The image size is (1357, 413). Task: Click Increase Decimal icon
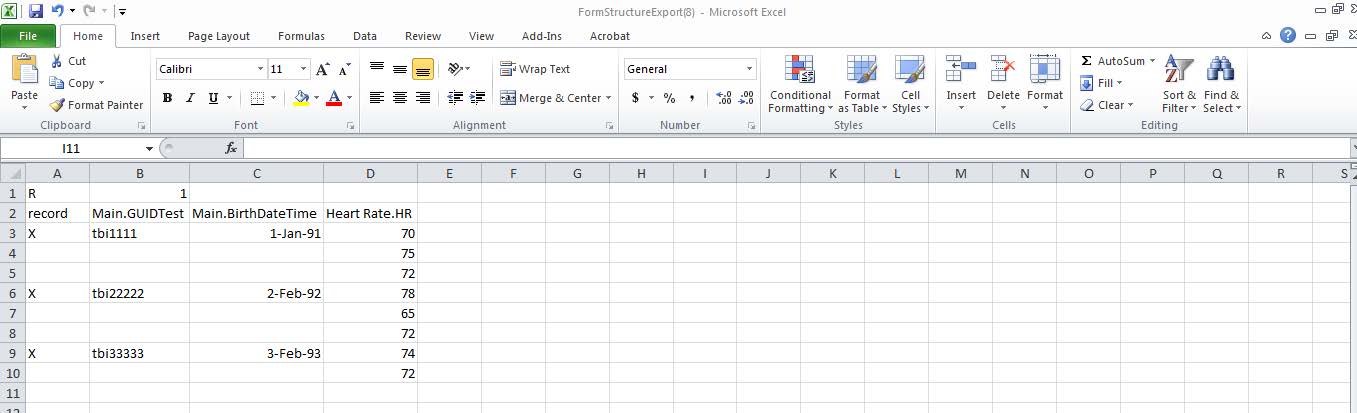[x=724, y=98]
